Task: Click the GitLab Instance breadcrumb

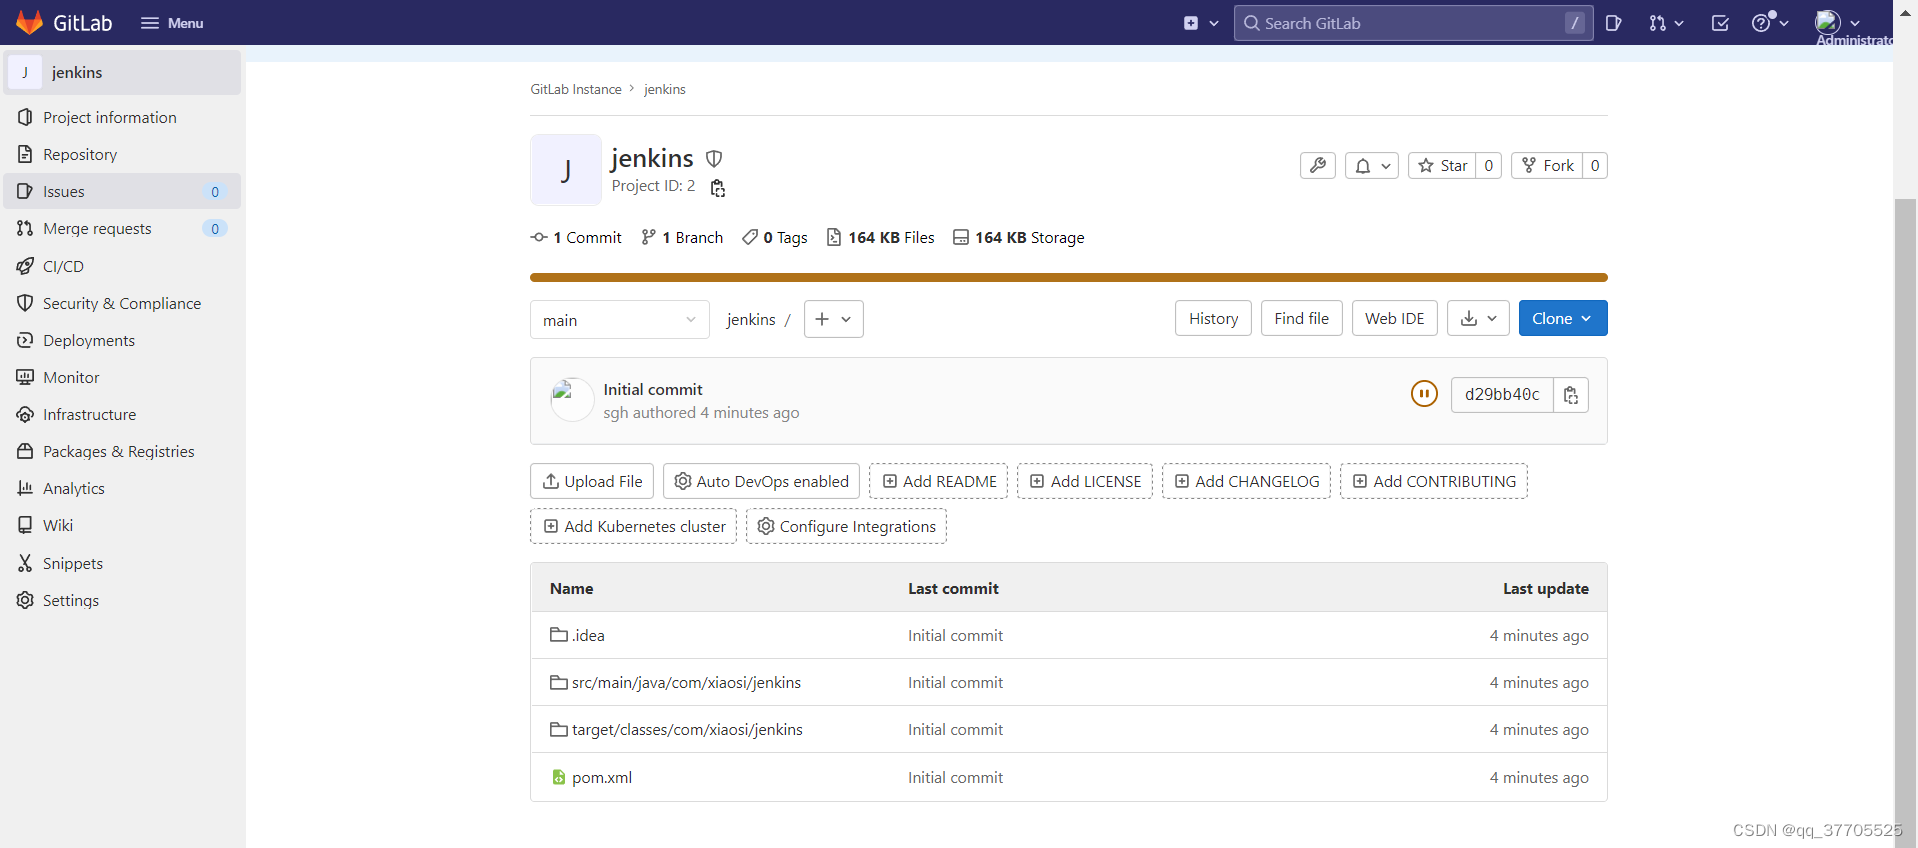Action: click(576, 89)
